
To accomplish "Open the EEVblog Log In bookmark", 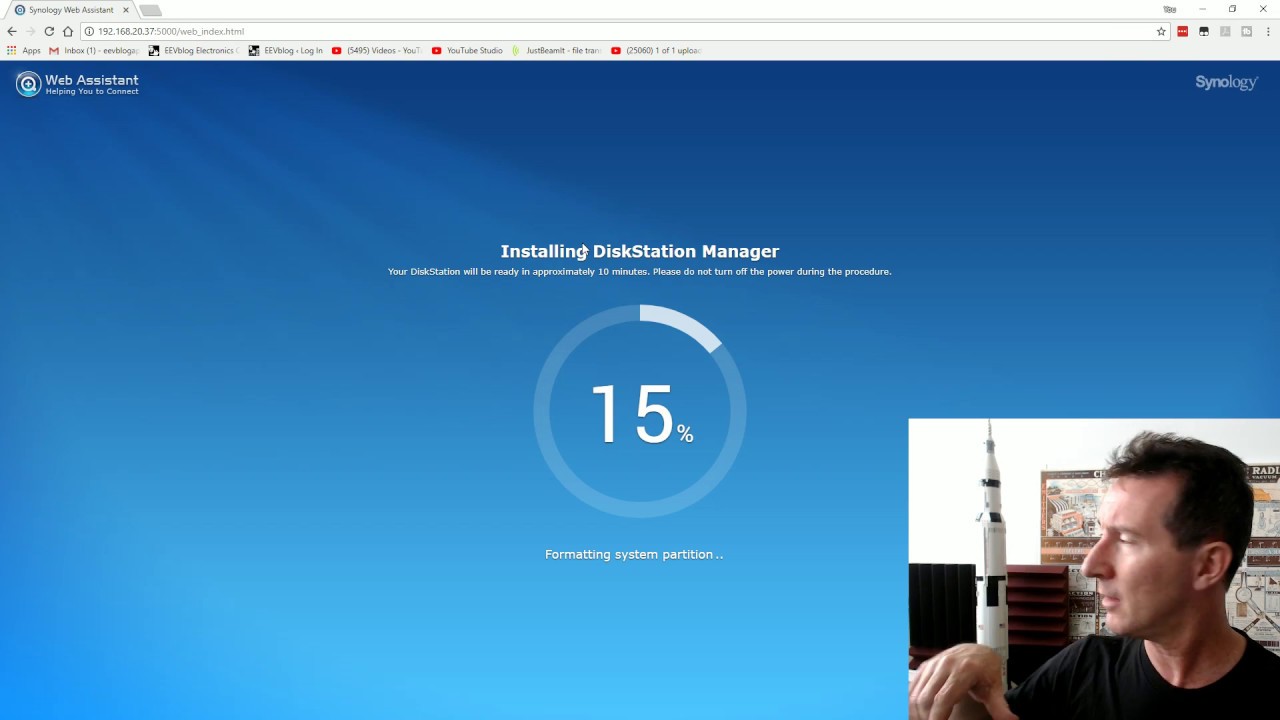I will (286, 50).
